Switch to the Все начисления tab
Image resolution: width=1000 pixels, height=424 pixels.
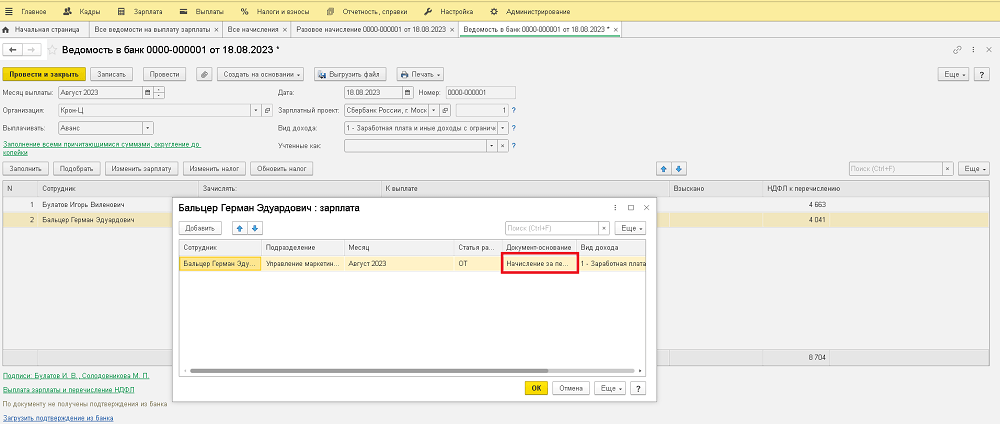click(x=252, y=30)
